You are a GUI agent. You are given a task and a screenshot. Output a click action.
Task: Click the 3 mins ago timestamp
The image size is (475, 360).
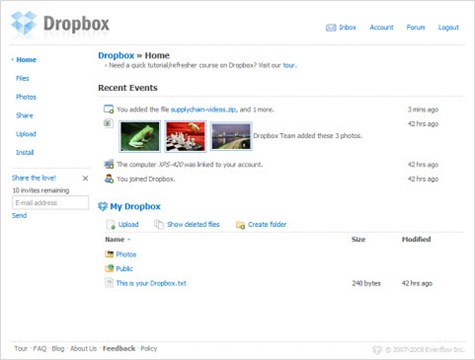[423, 109]
